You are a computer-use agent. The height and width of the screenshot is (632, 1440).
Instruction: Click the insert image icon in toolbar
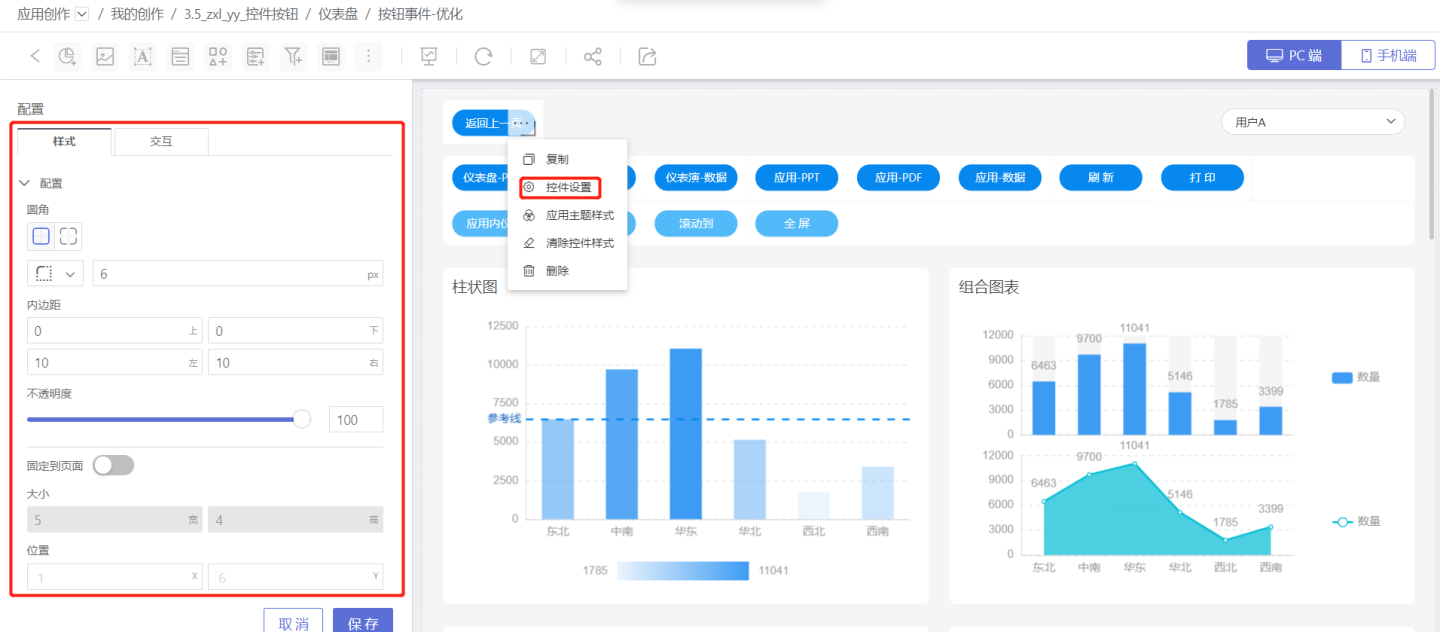(105, 57)
